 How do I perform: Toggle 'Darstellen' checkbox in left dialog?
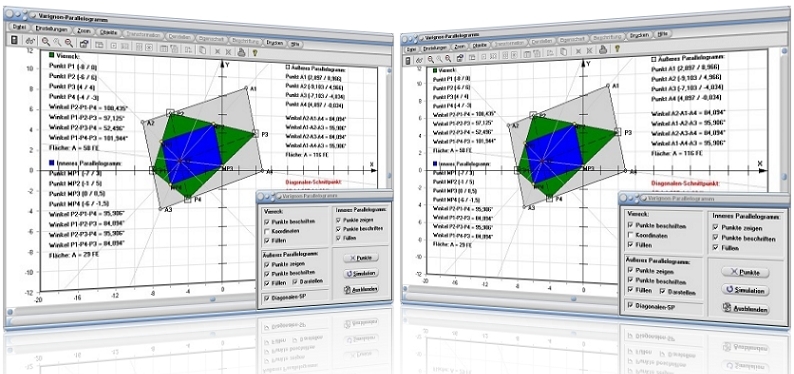coord(295,281)
